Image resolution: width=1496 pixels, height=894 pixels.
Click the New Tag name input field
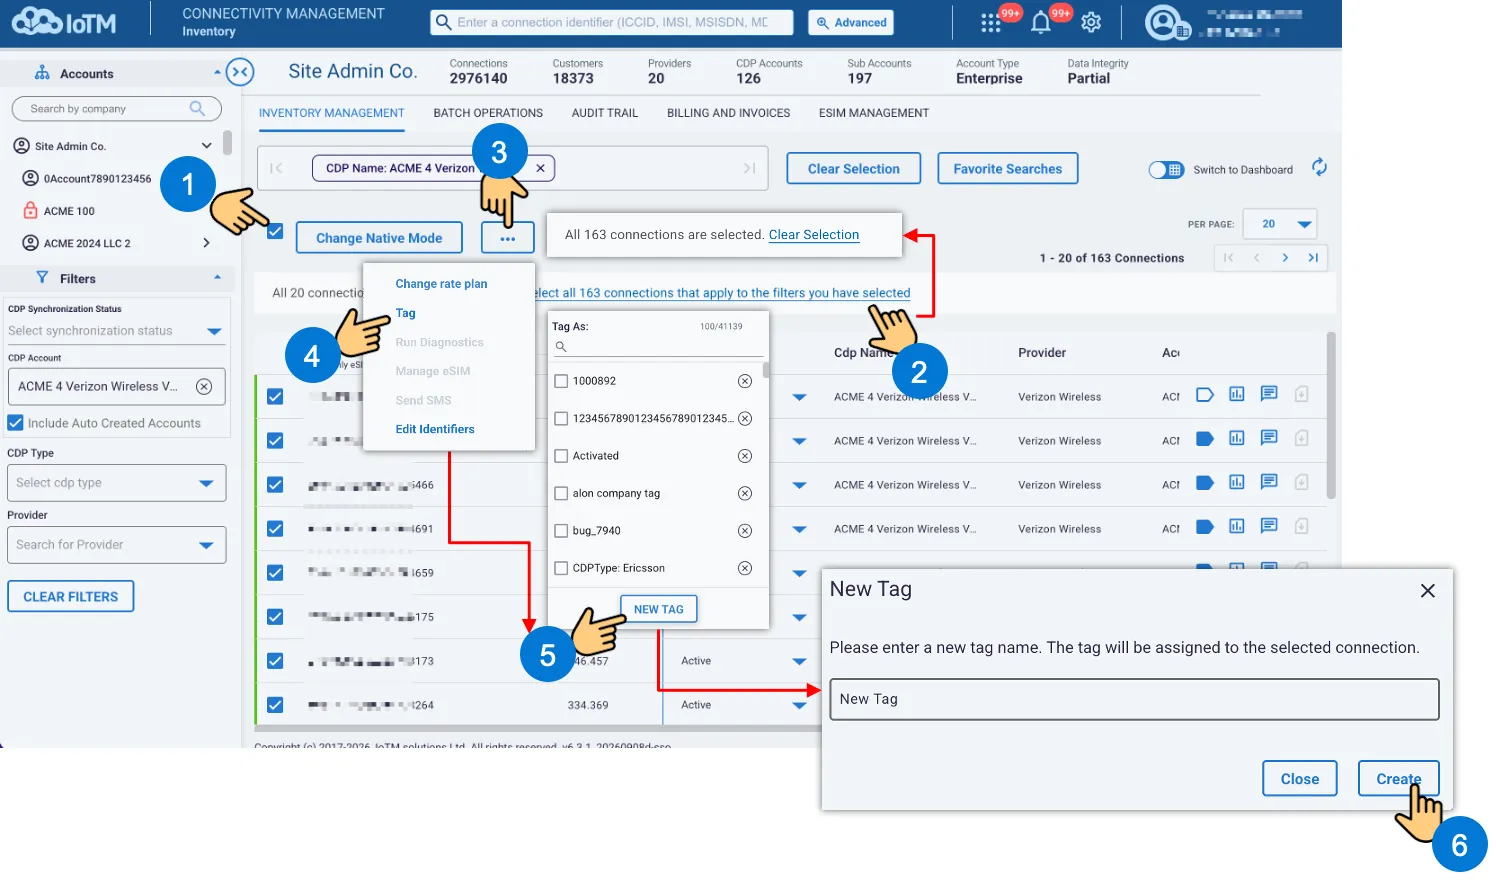pyautogui.click(x=1134, y=699)
